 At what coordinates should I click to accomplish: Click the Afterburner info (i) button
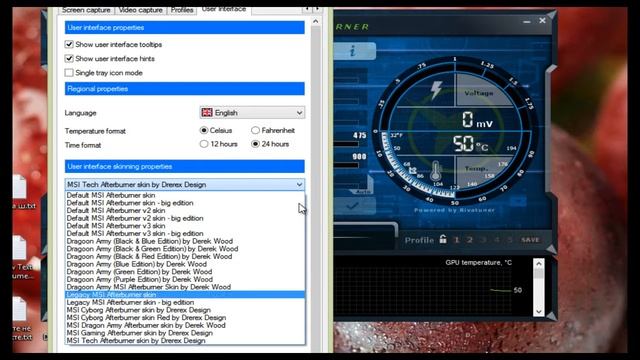353,51
